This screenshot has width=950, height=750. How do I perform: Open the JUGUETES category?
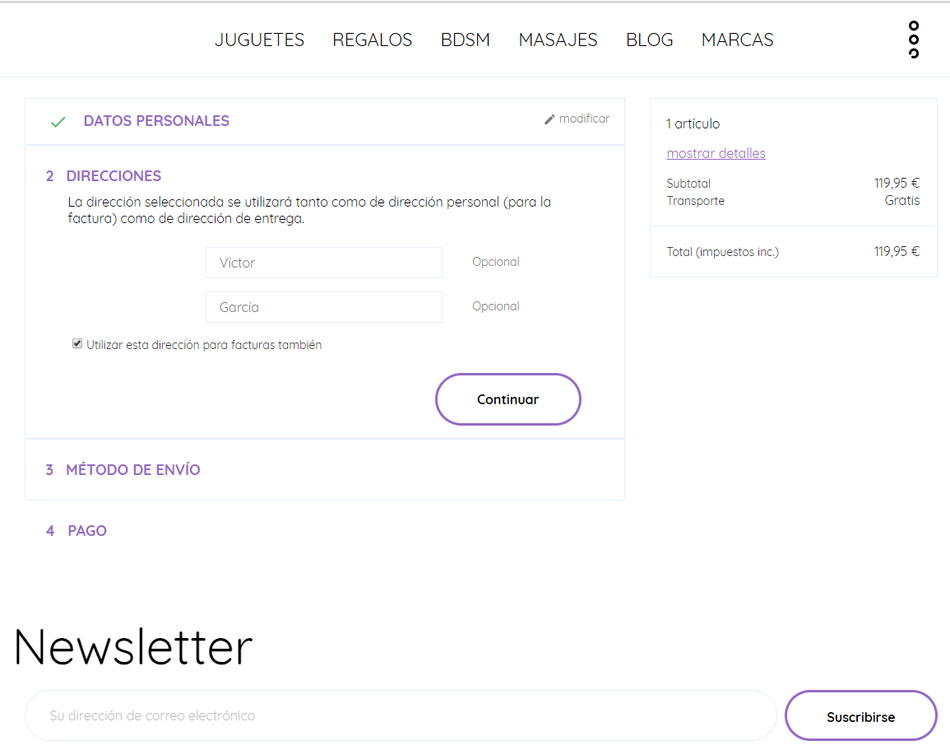pos(259,40)
